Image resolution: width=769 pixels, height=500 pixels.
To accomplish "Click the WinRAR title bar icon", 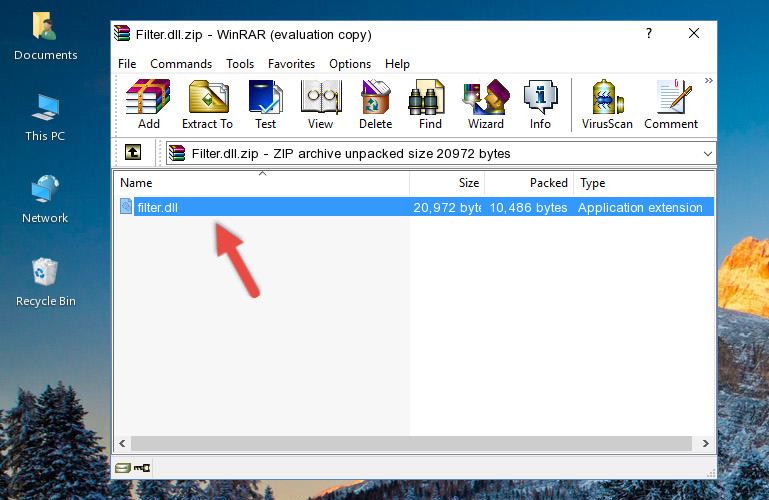I will (122, 34).
